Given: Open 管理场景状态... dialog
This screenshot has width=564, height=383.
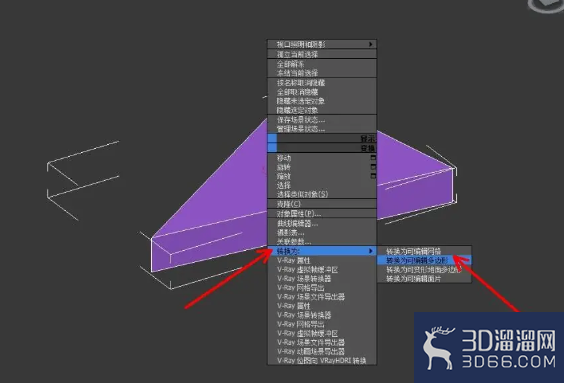Looking at the screenshot, I should pos(322,129).
